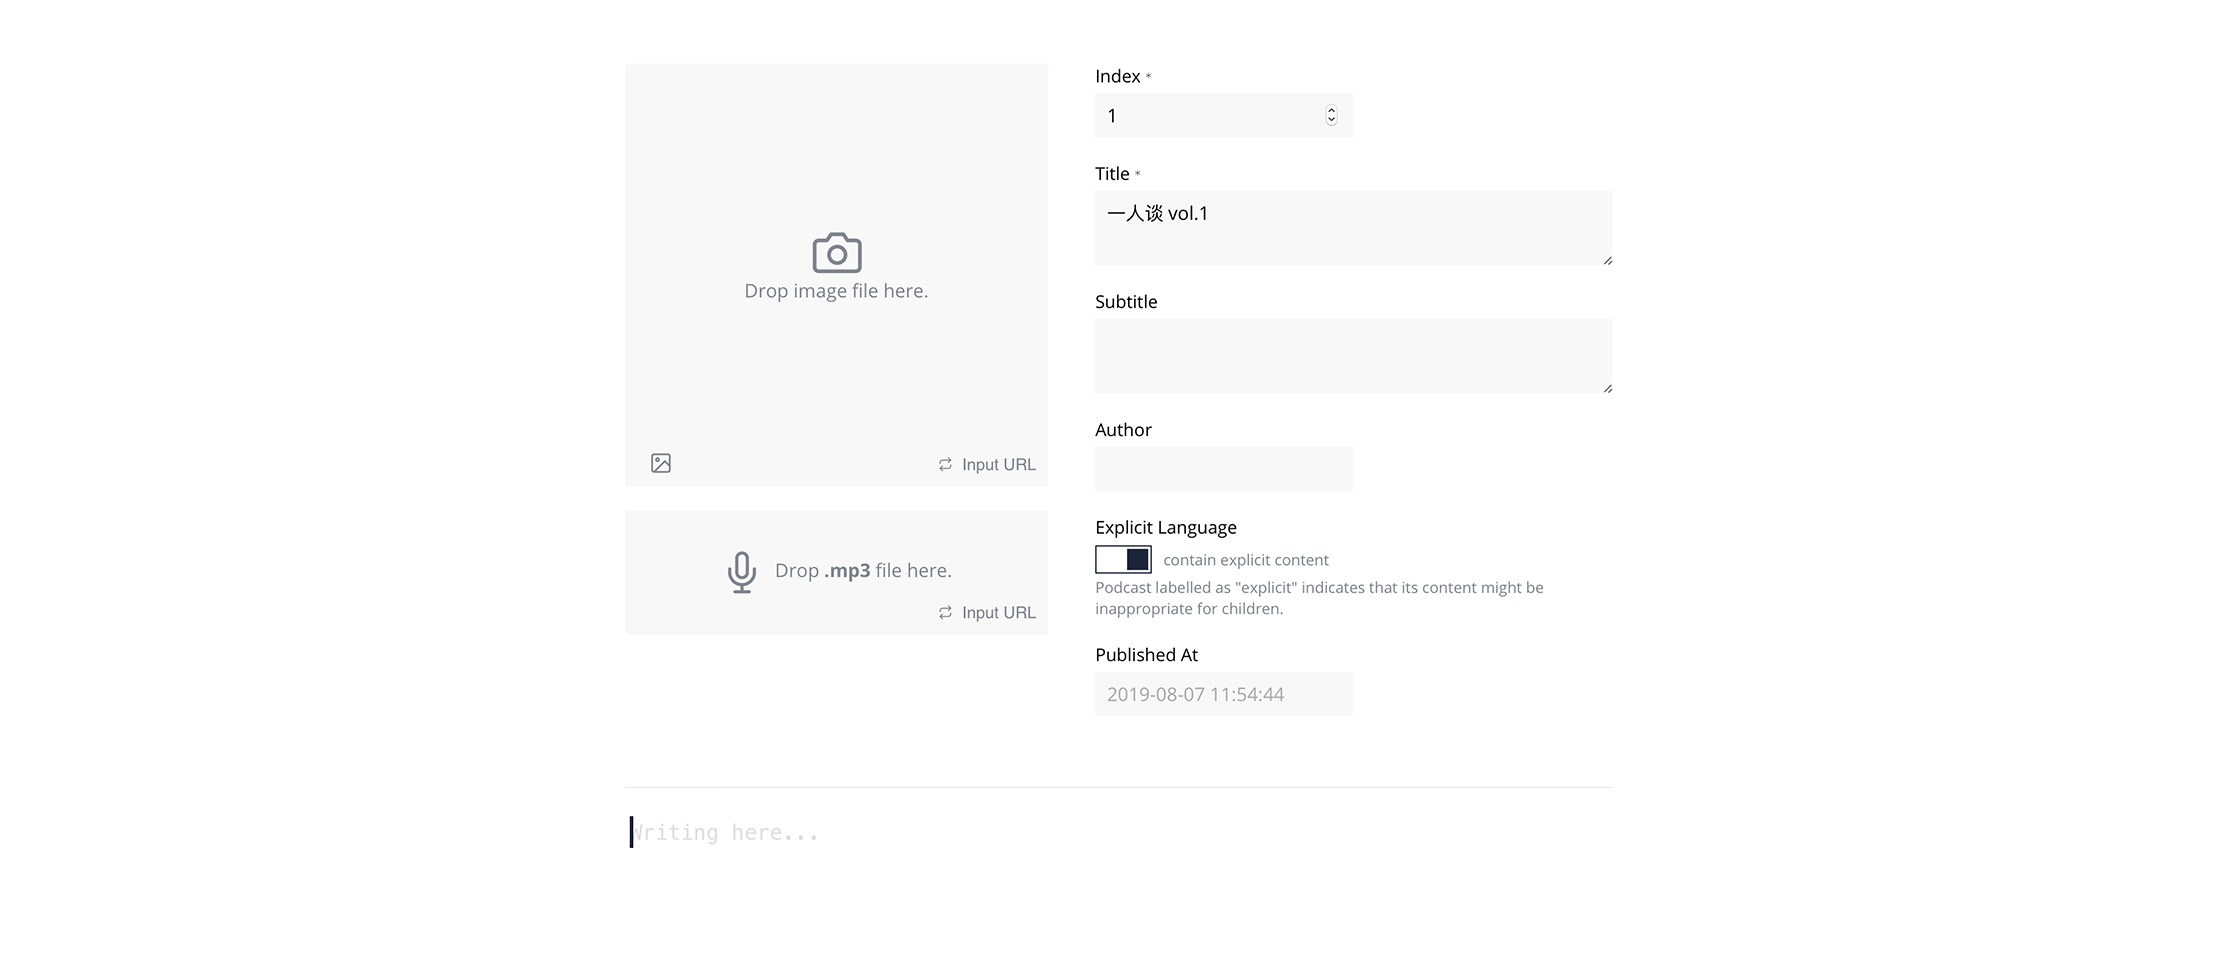Click Input URL under the image drop zone

point(998,465)
